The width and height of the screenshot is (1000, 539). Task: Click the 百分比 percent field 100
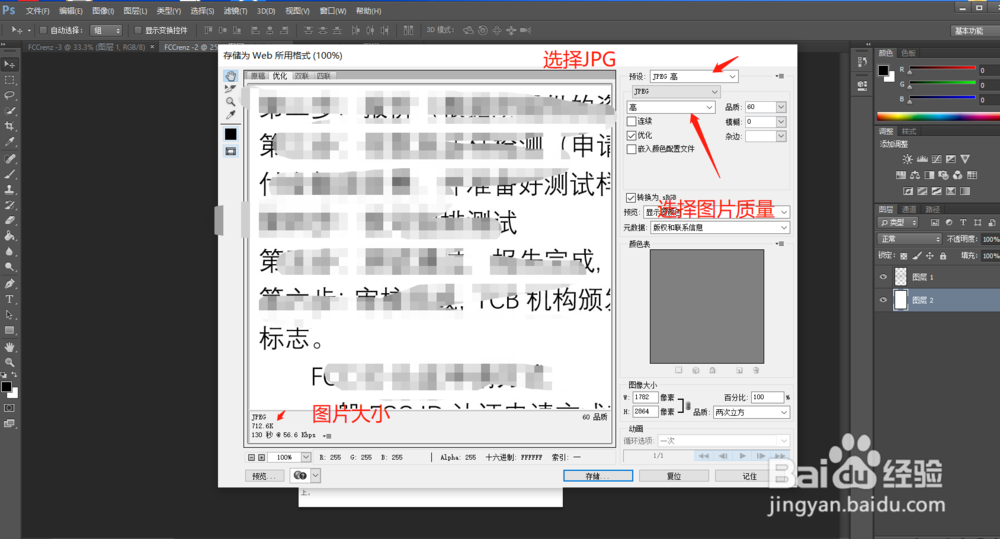767,397
